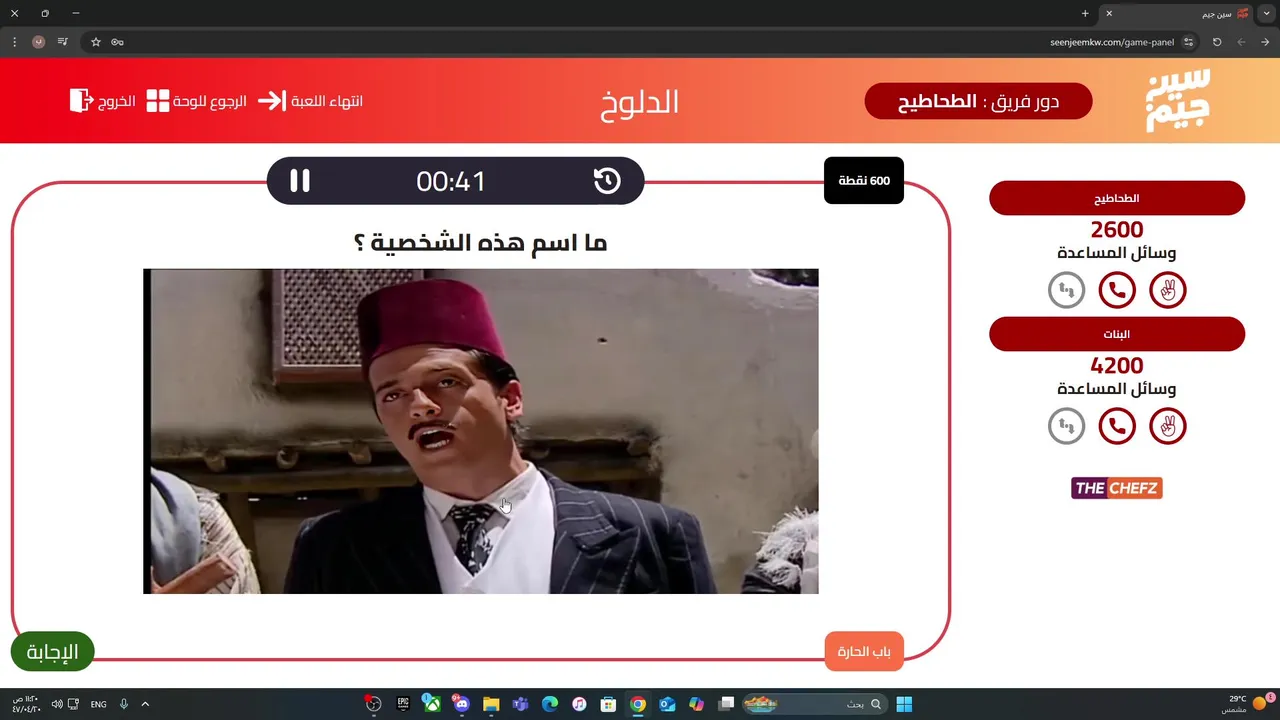Use البنات team phone call lifeline
The image size is (1280, 720).
pyautogui.click(x=1117, y=426)
